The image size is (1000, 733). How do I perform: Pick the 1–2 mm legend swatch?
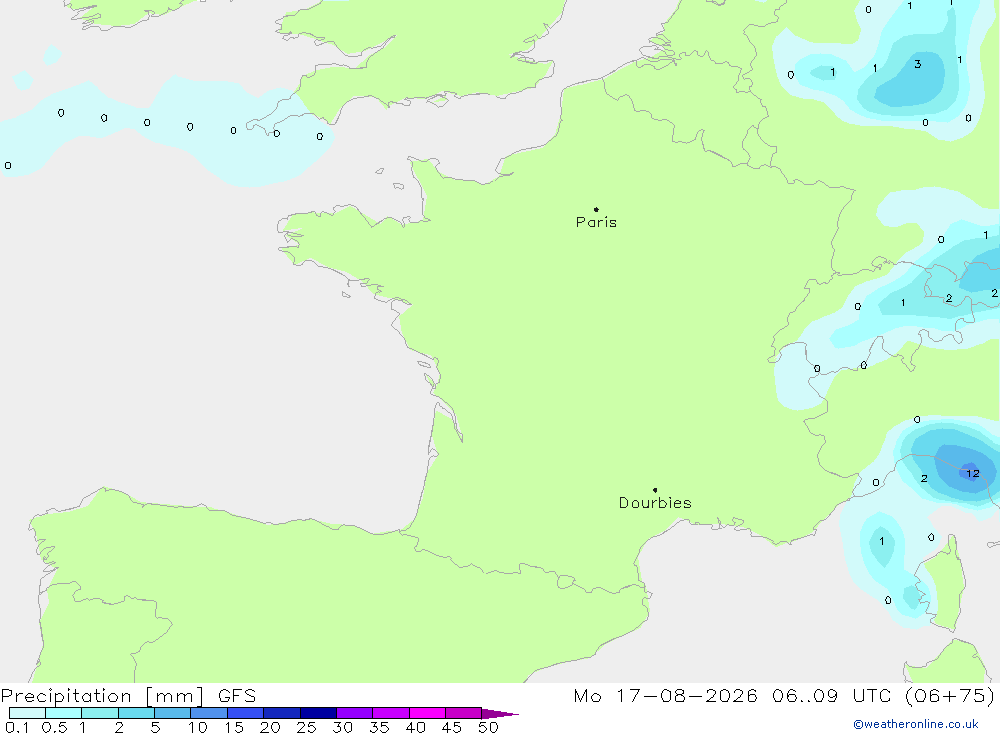pos(99,713)
